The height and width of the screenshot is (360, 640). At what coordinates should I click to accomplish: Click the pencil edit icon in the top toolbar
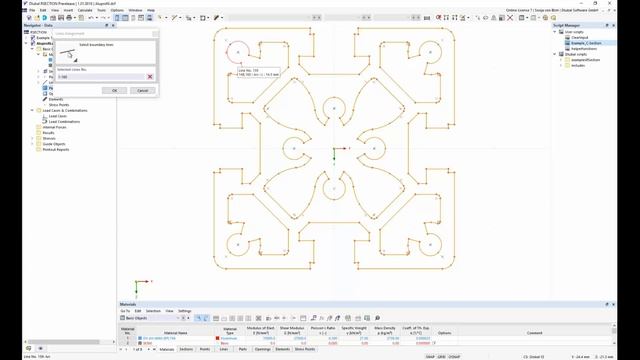(x=216, y=18)
